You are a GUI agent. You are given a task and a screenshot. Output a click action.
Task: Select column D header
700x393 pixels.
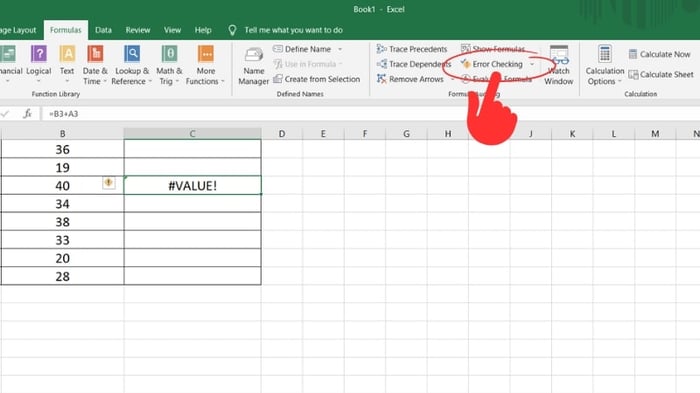point(282,134)
